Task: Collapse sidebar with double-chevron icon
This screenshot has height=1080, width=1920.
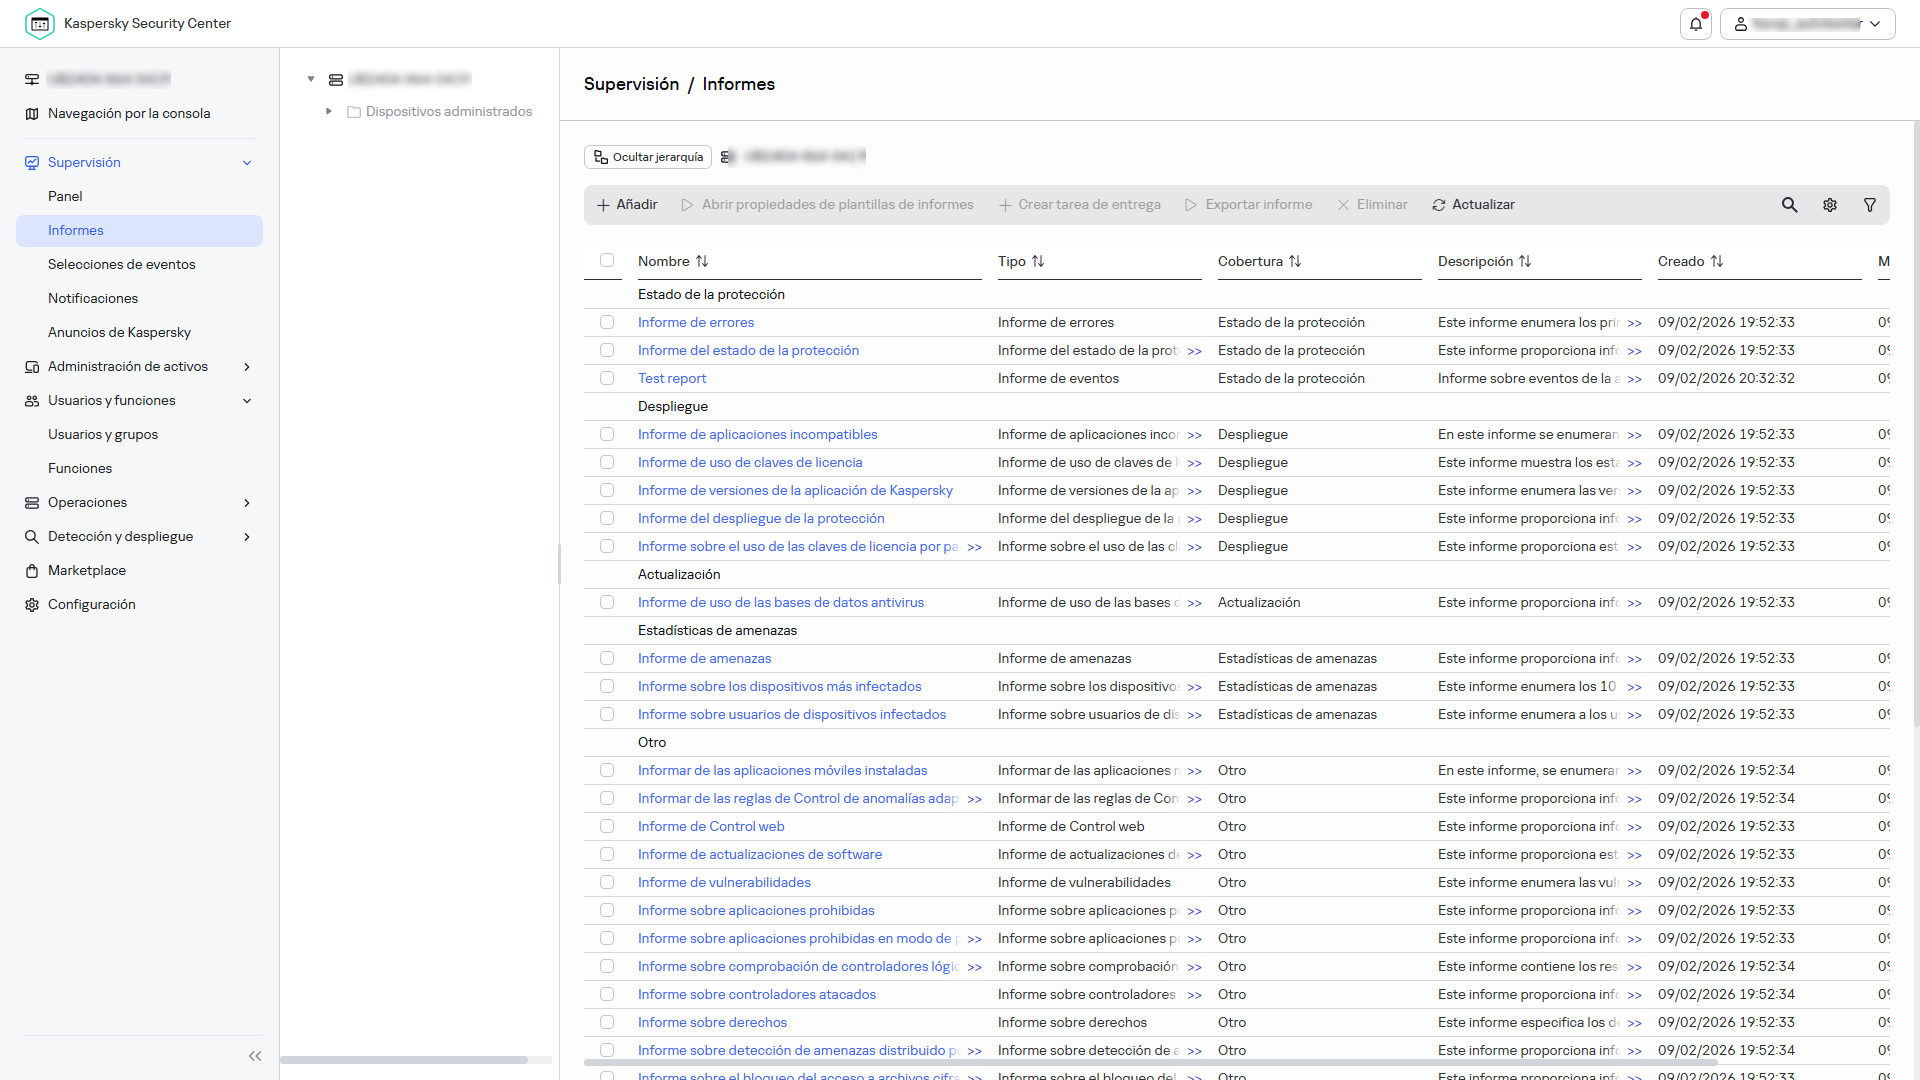Action: coord(255,1056)
